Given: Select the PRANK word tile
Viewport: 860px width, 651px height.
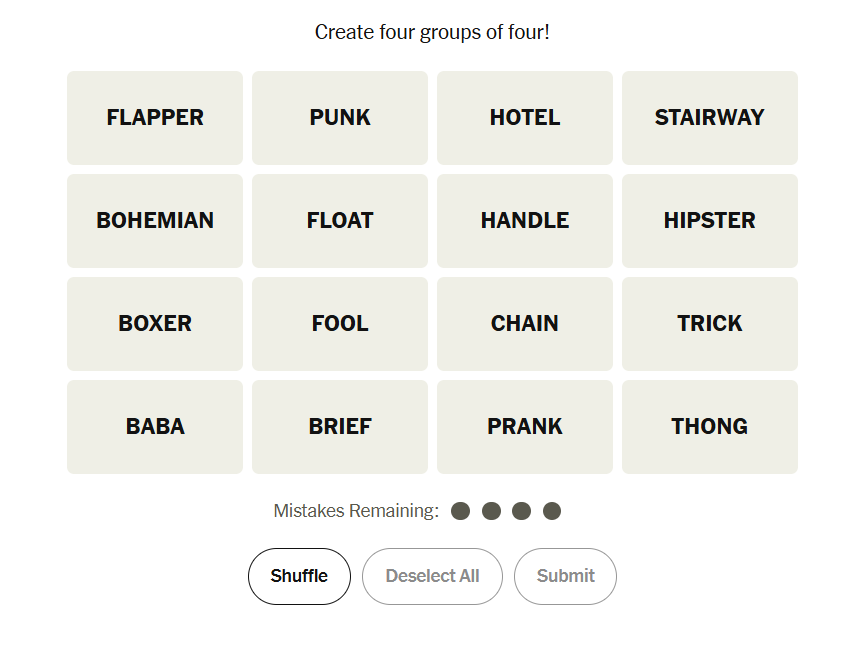Looking at the screenshot, I should tap(525, 427).
